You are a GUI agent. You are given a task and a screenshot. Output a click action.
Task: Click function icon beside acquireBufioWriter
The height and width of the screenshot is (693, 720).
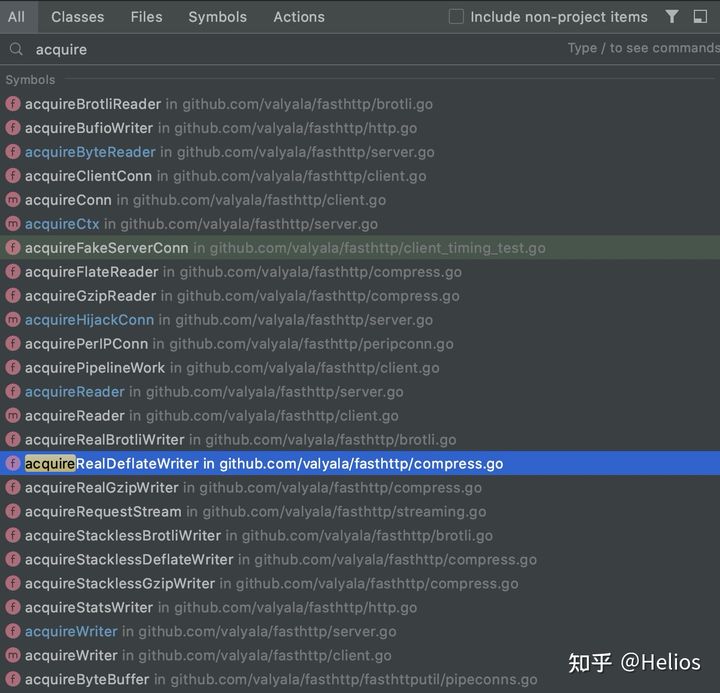pos(13,128)
